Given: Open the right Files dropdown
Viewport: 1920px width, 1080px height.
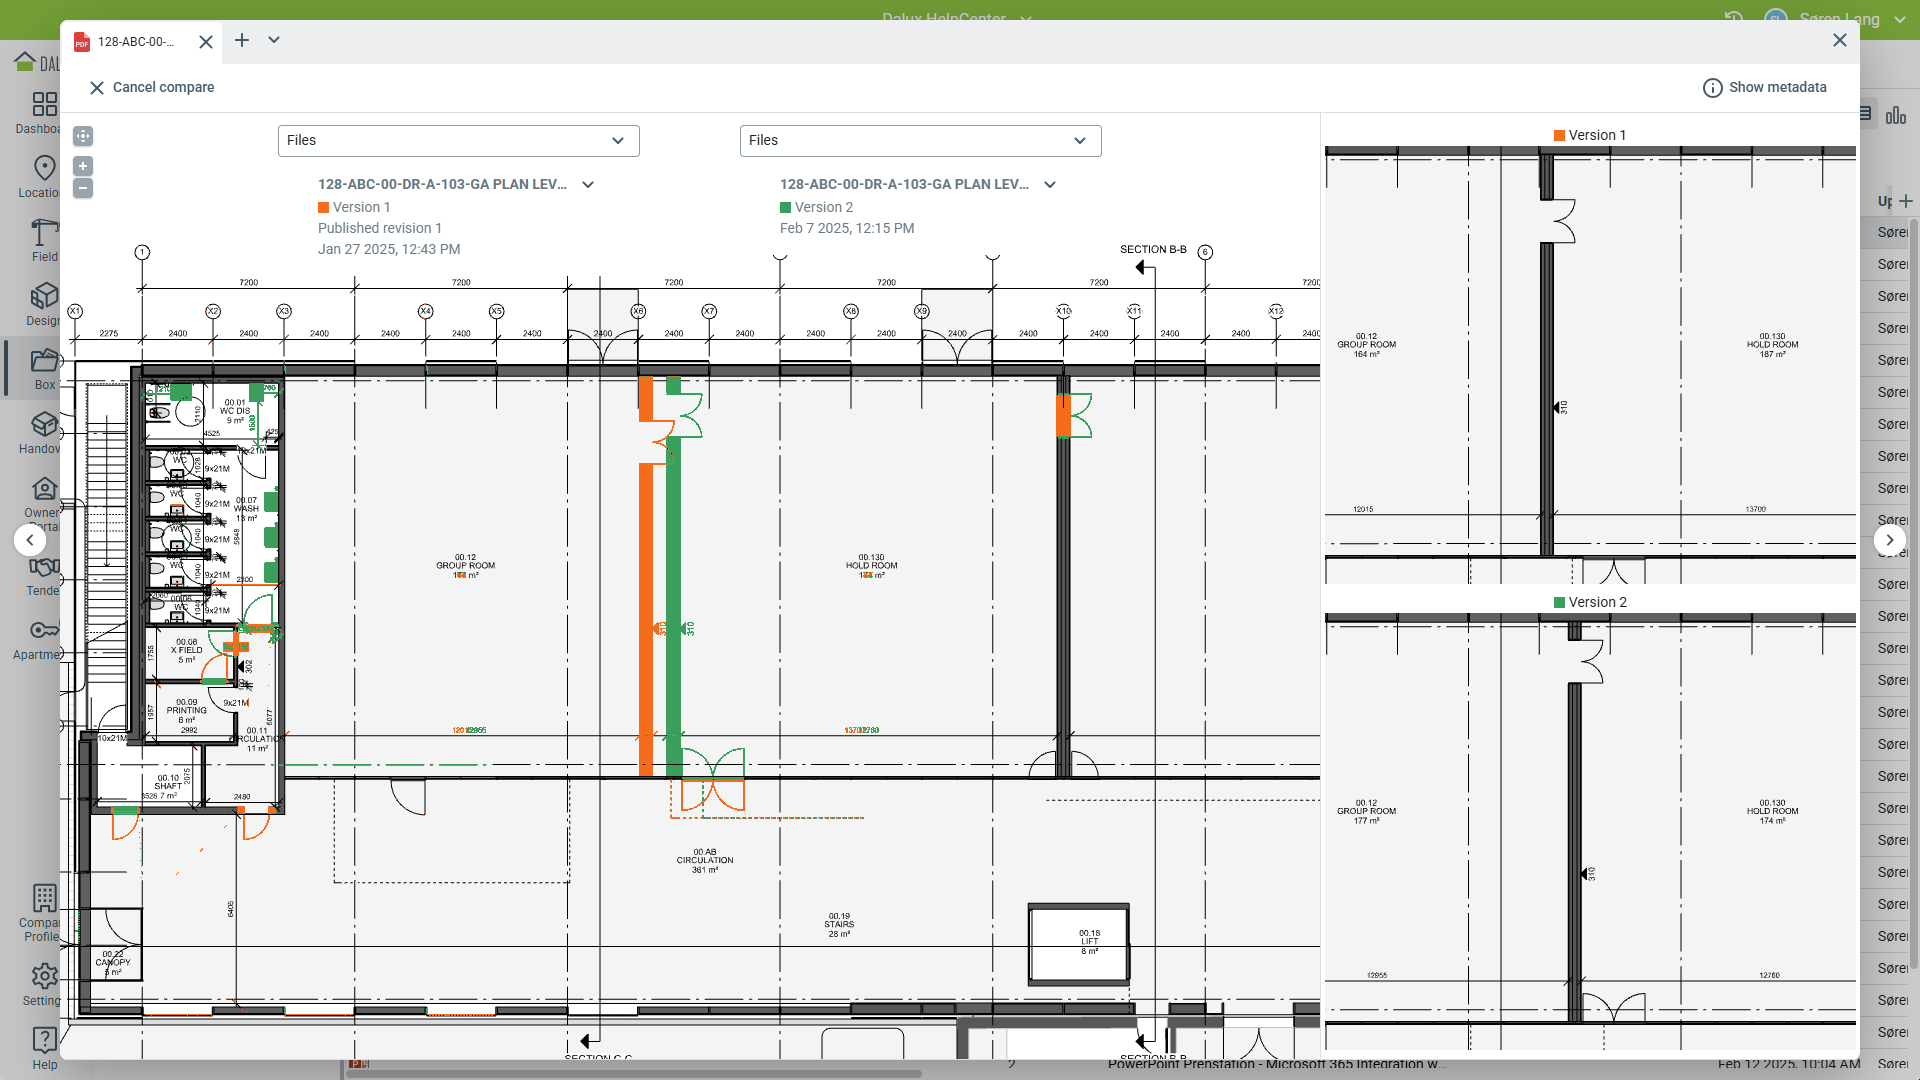Looking at the screenshot, I should click(x=920, y=141).
